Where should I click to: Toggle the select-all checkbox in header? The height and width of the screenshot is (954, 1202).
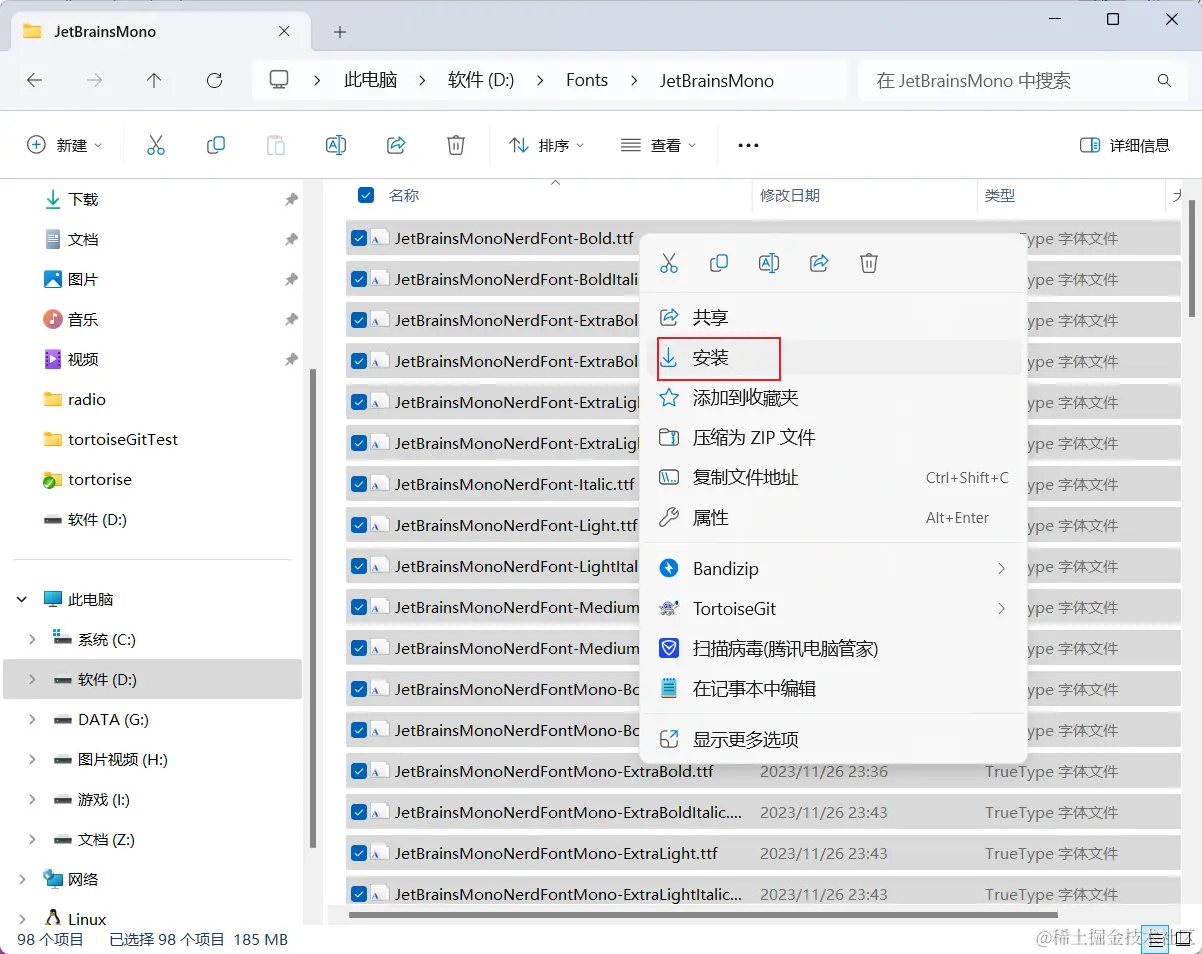tap(366, 195)
